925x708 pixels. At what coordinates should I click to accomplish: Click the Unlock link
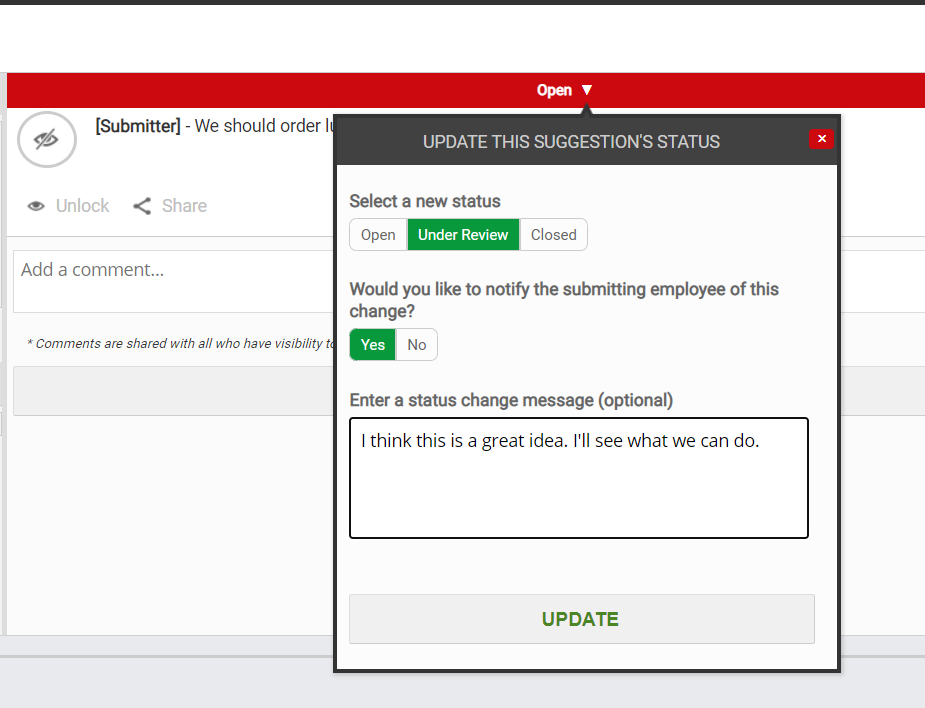[x=83, y=205]
